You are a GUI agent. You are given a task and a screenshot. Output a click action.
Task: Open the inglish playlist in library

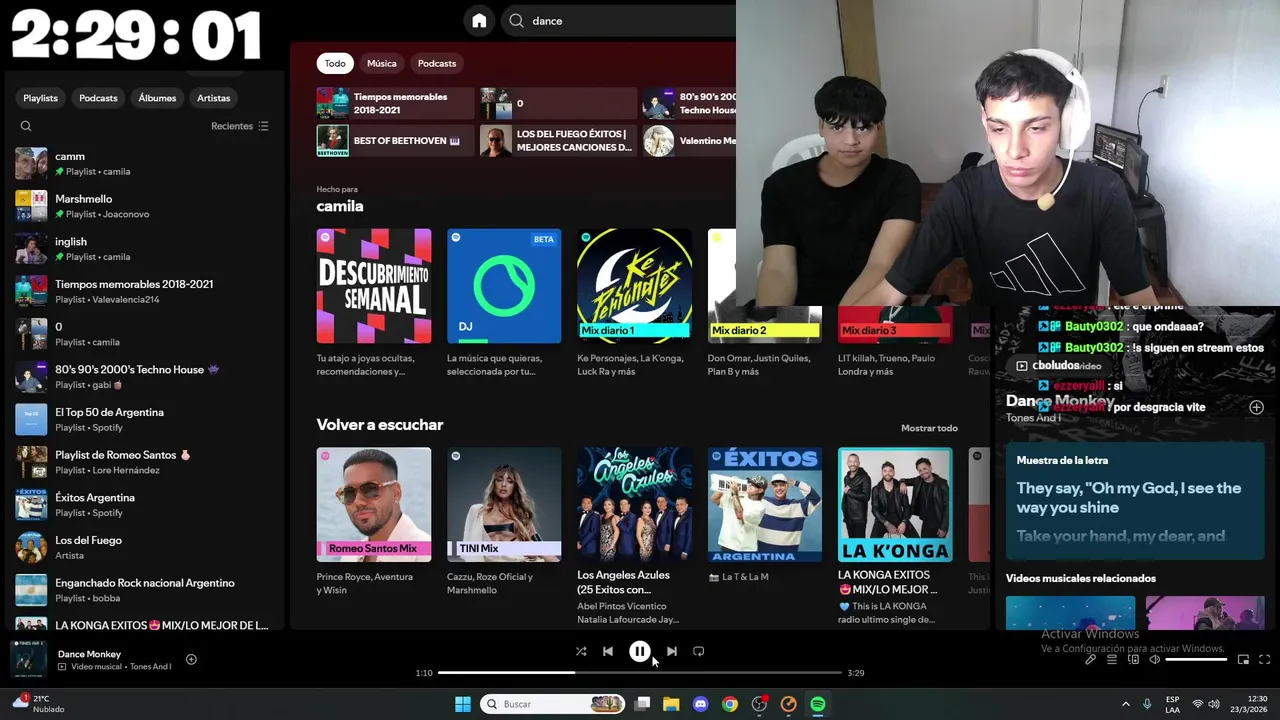click(x=142, y=248)
